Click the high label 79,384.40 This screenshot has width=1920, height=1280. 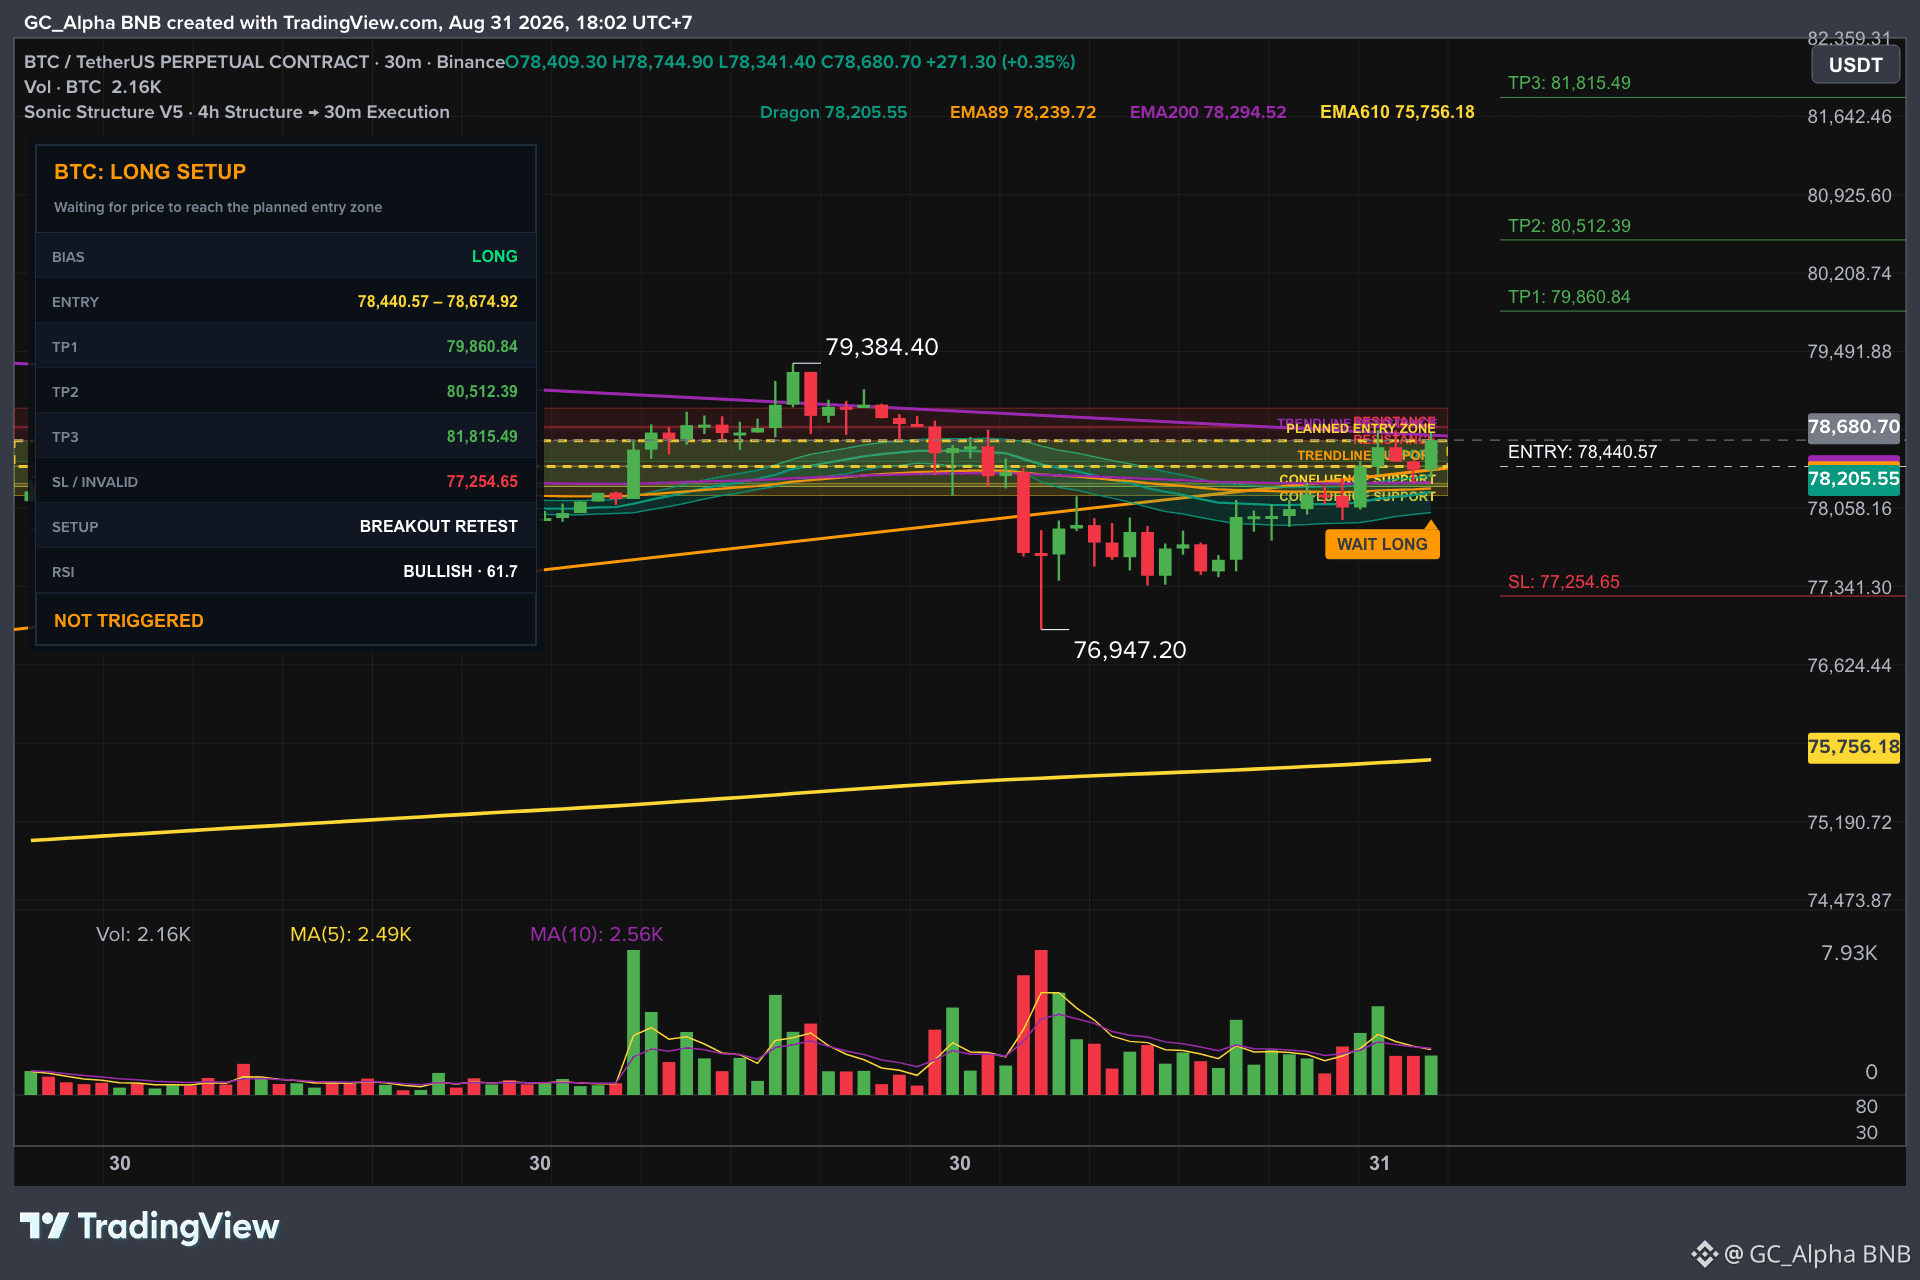pyautogui.click(x=881, y=347)
